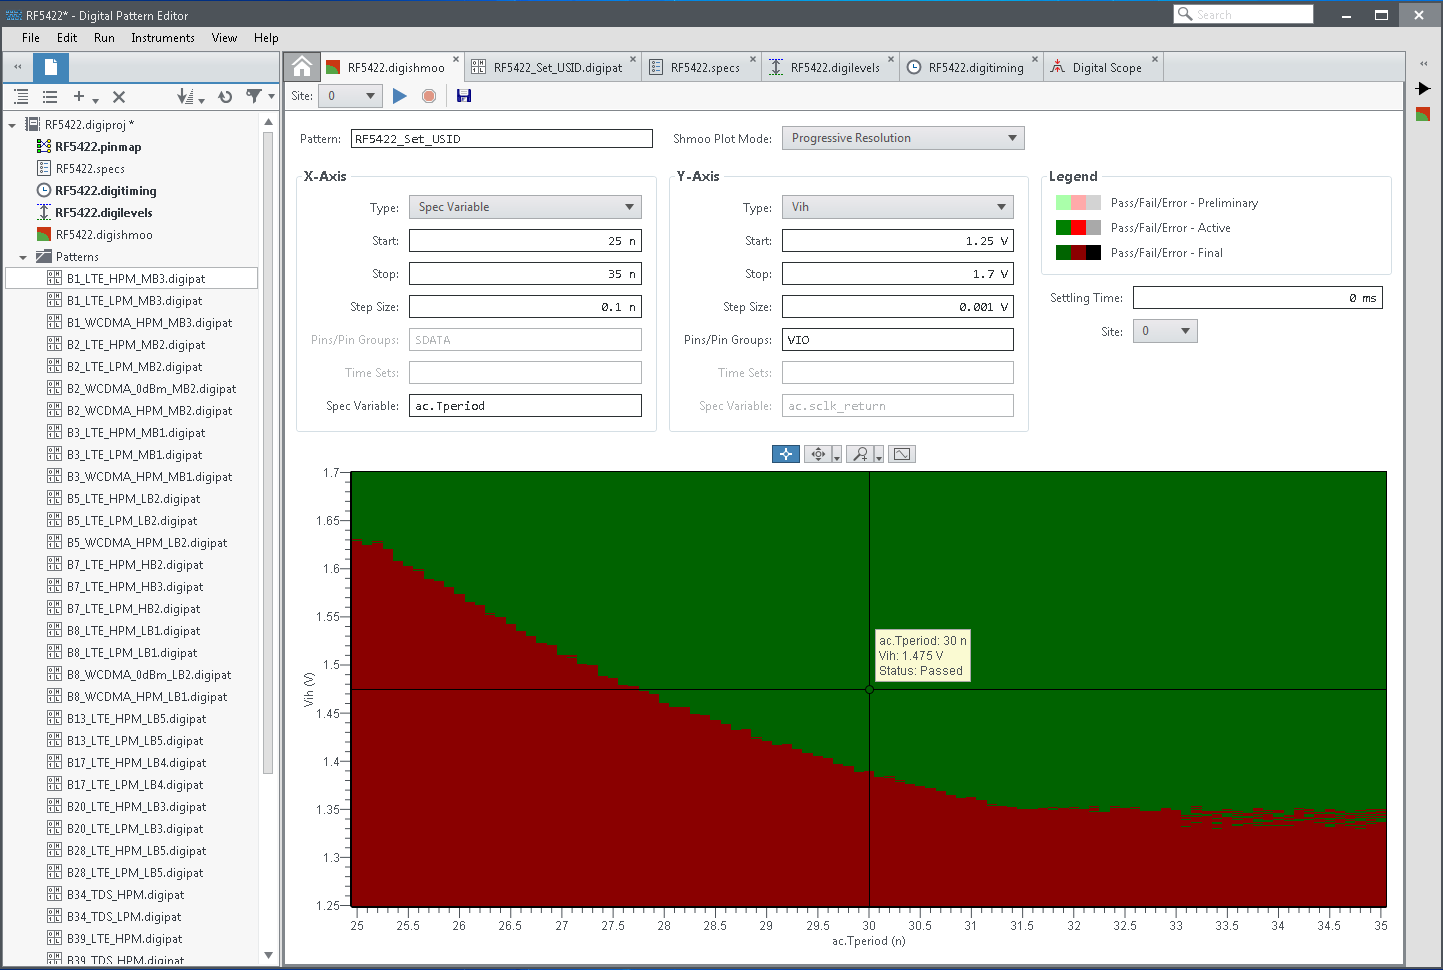Open B1_WCDMA_HPM_MB3.digipat in project tree
1443x970 pixels.
(149, 323)
